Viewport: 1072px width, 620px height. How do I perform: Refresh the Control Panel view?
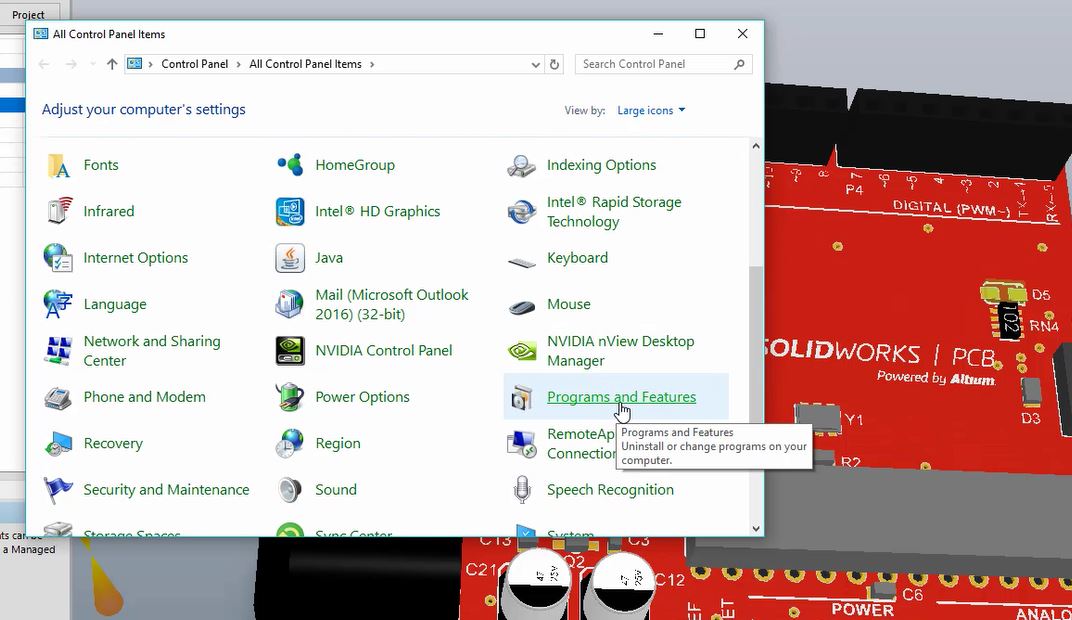coord(554,64)
